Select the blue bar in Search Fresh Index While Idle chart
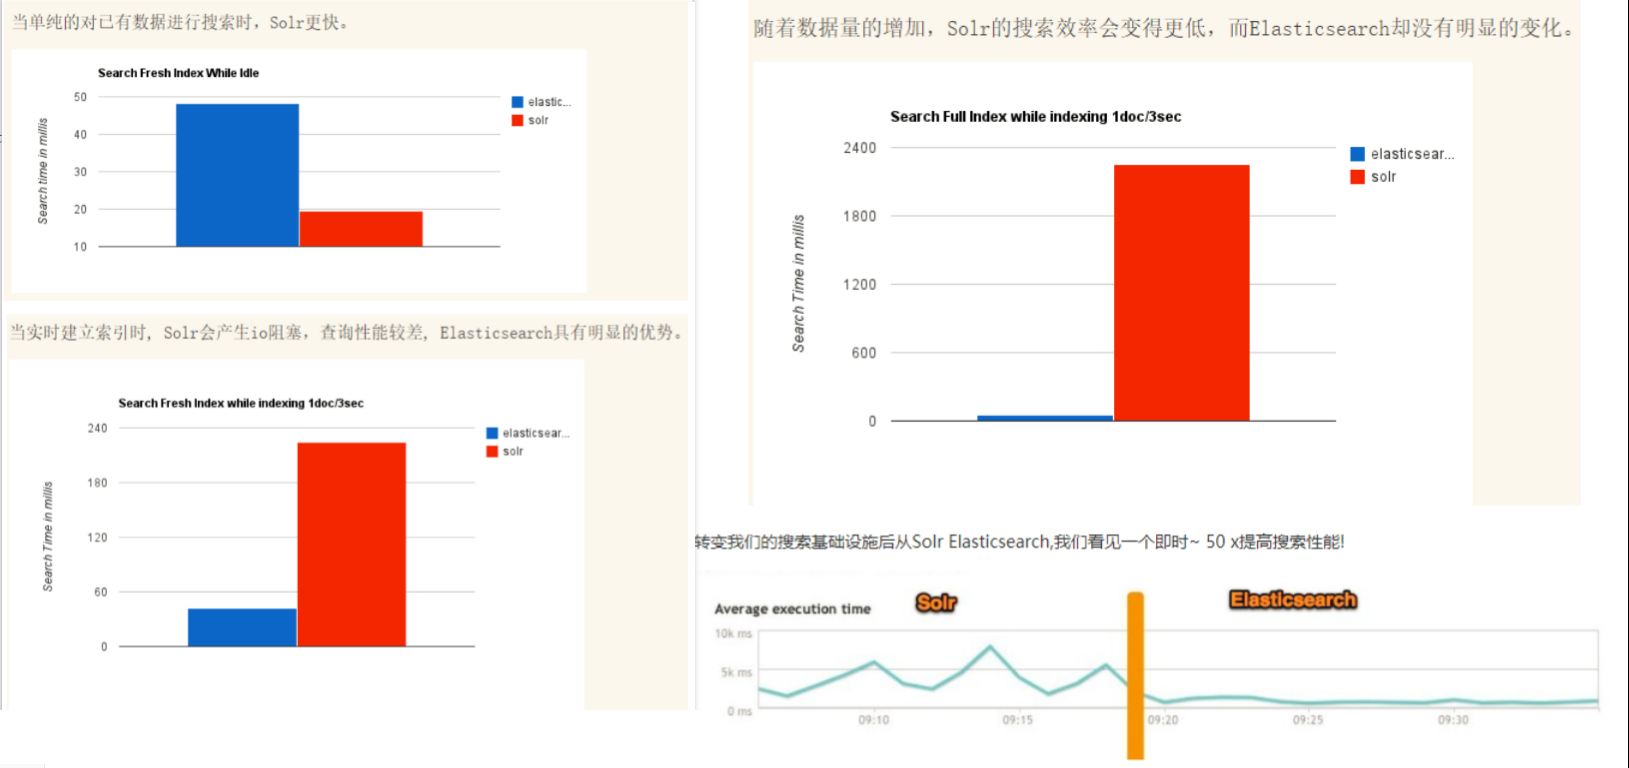1629x768 pixels. point(237,175)
